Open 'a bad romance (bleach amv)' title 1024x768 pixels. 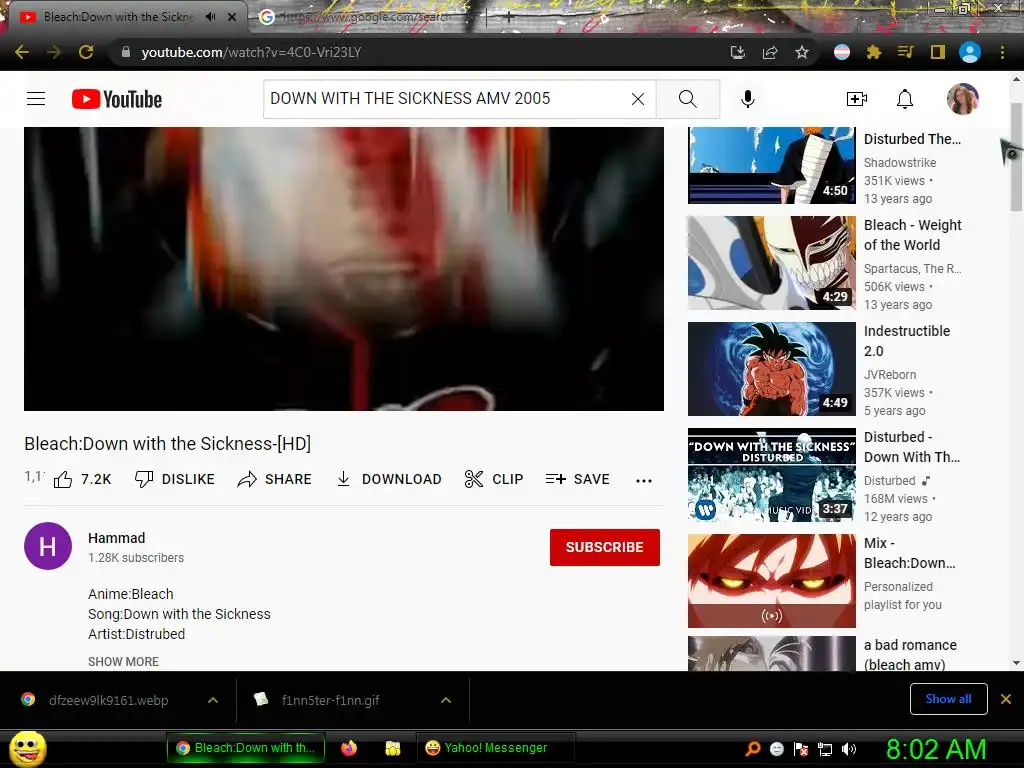[x=910, y=654]
